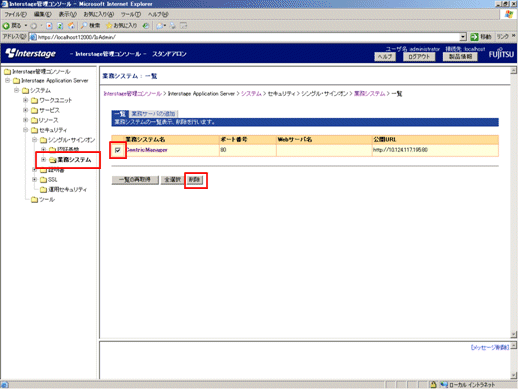
Task: Expand the サービス tree node
Action: (25, 110)
